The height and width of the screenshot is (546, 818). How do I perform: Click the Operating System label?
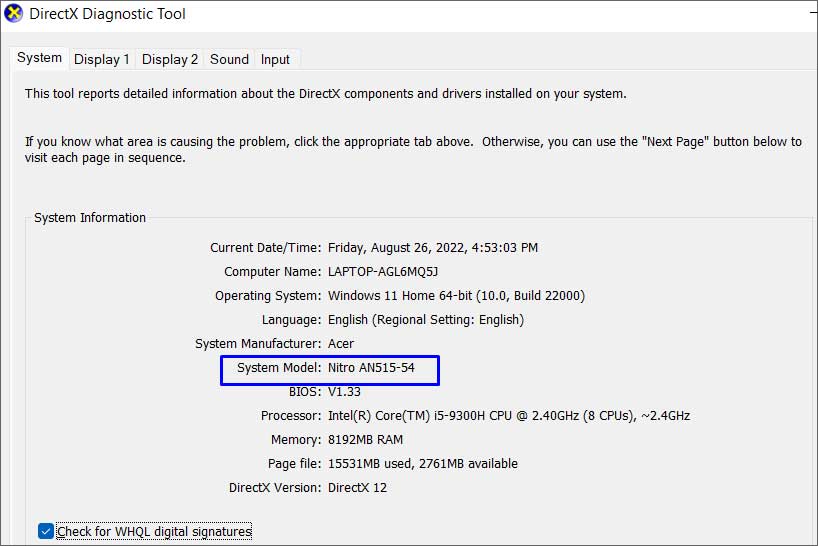pos(268,296)
